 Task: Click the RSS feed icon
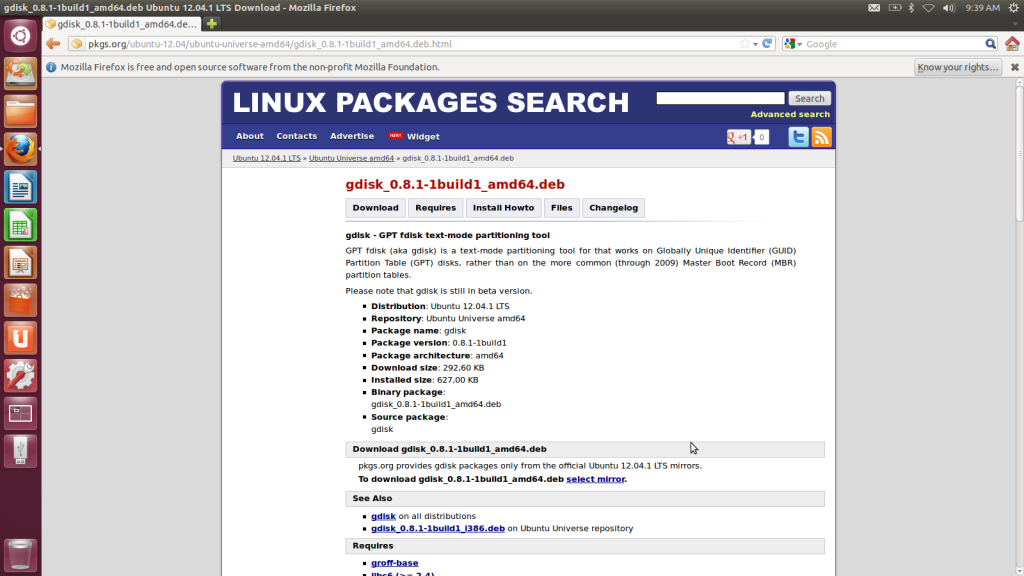[822, 137]
